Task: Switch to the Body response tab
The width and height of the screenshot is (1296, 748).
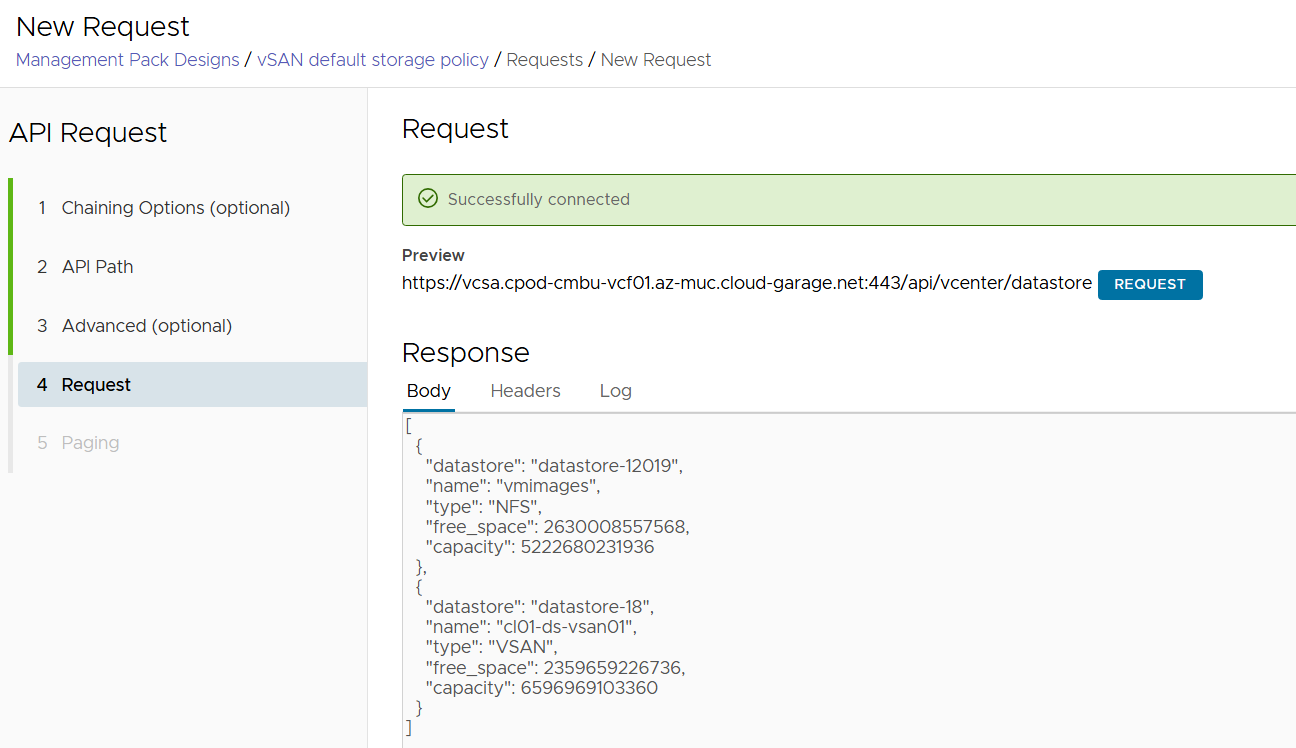Action: pyautogui.click(x=428, y=391)
